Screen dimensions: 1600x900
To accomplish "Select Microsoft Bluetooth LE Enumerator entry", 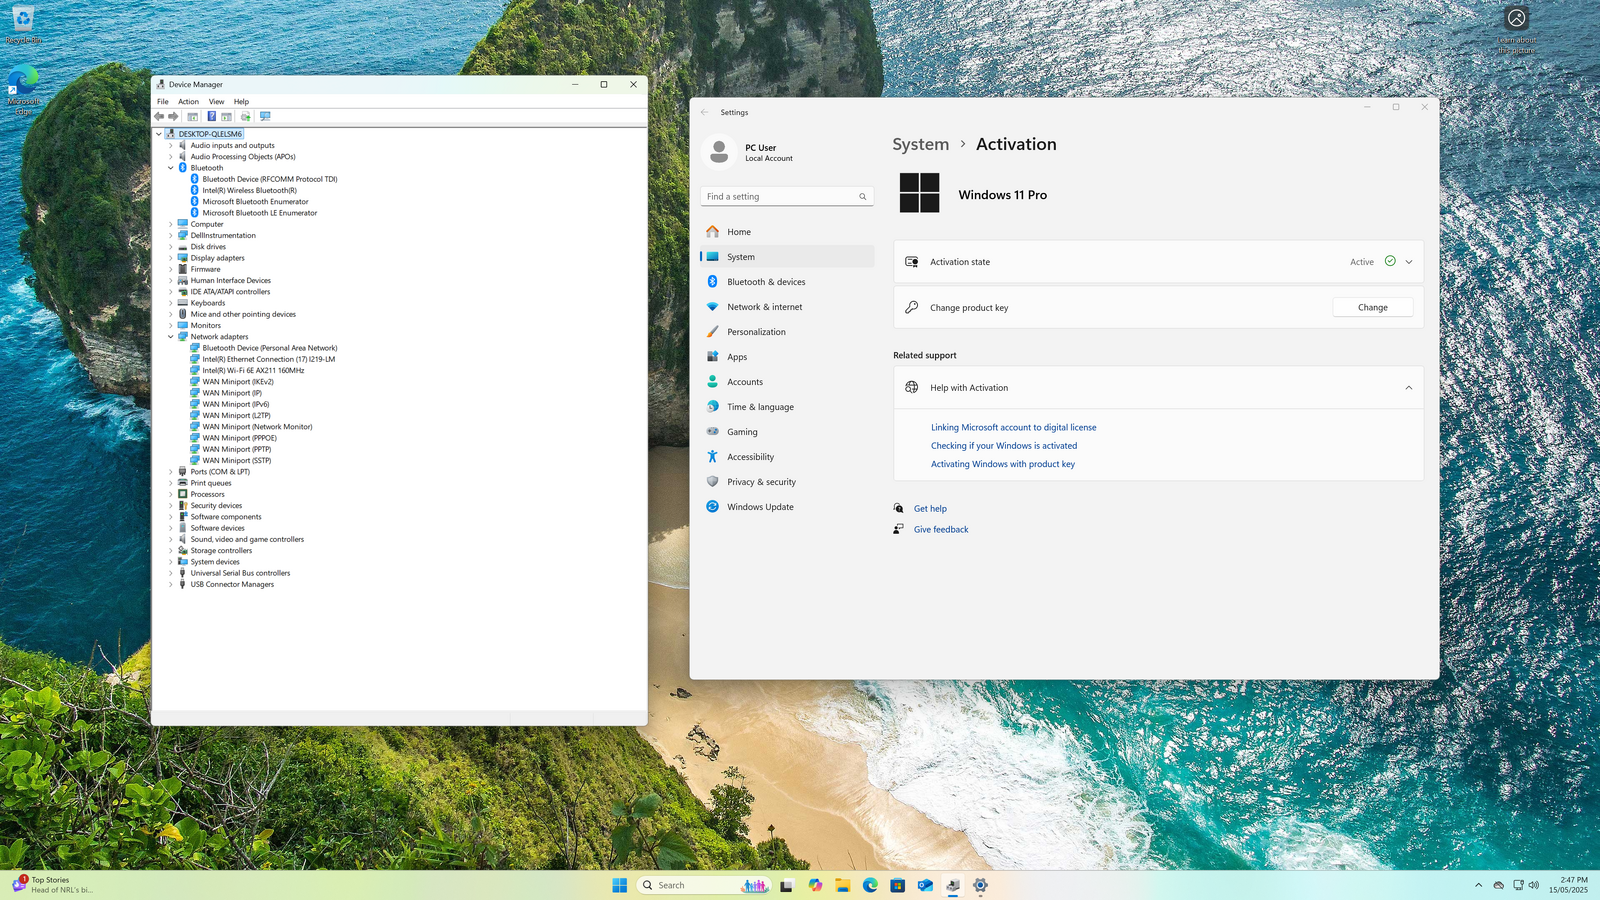I will coord(259,213).
